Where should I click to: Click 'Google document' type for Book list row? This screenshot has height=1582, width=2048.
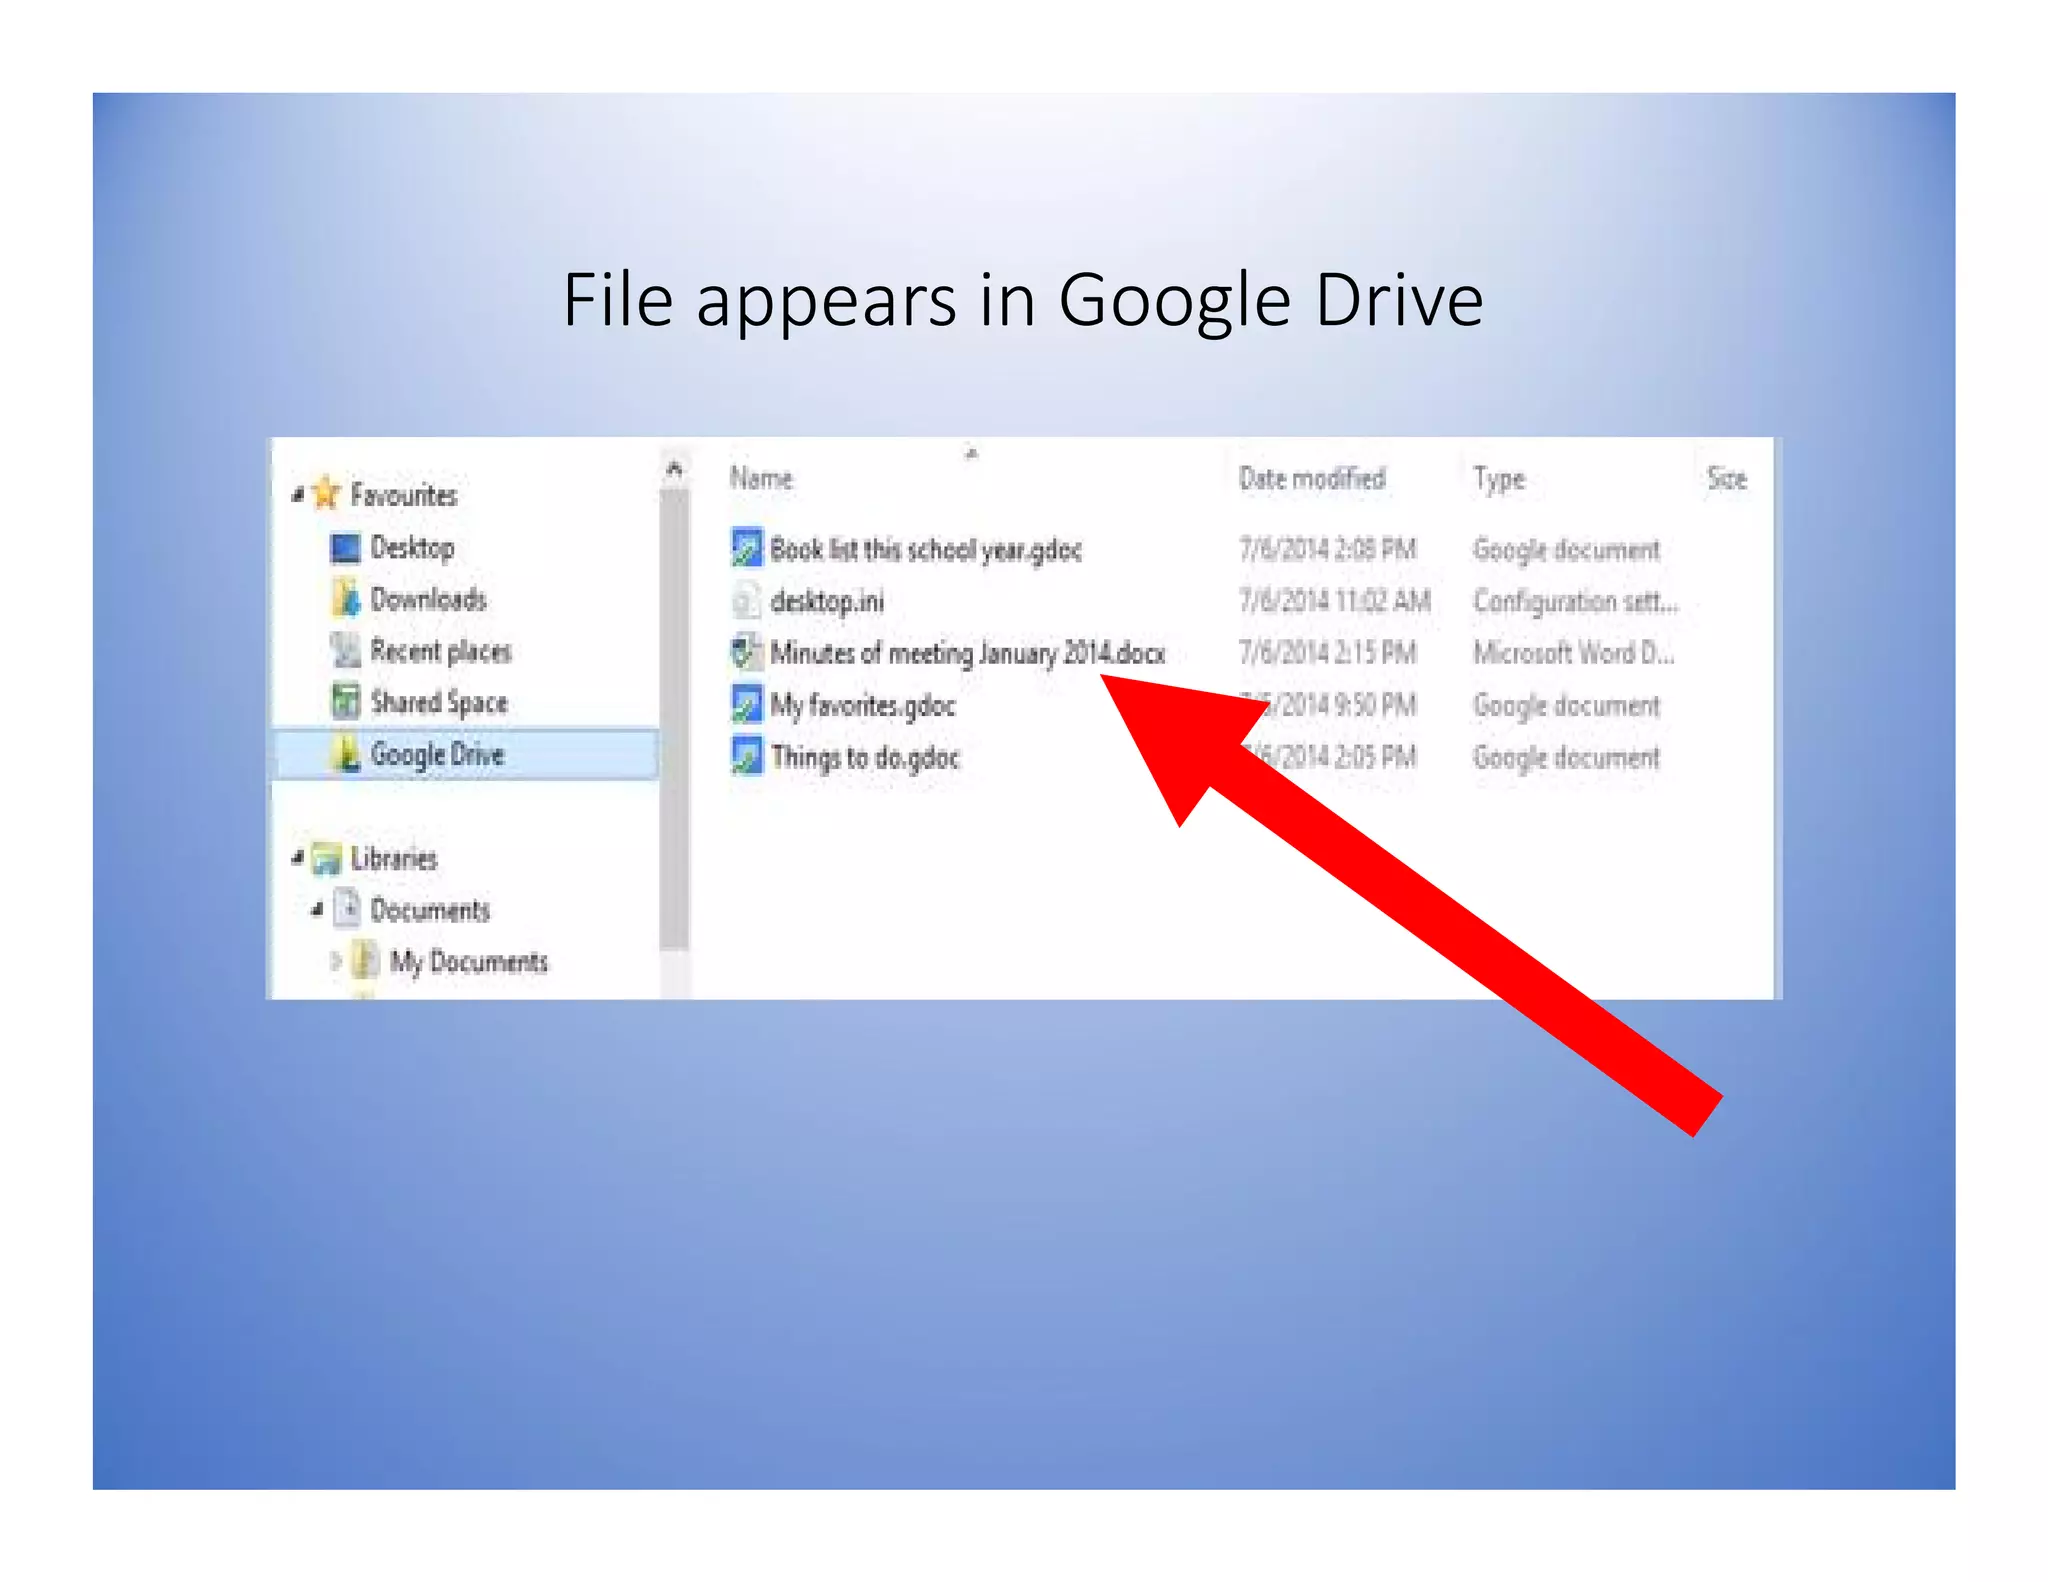[x=1566, y=550]
